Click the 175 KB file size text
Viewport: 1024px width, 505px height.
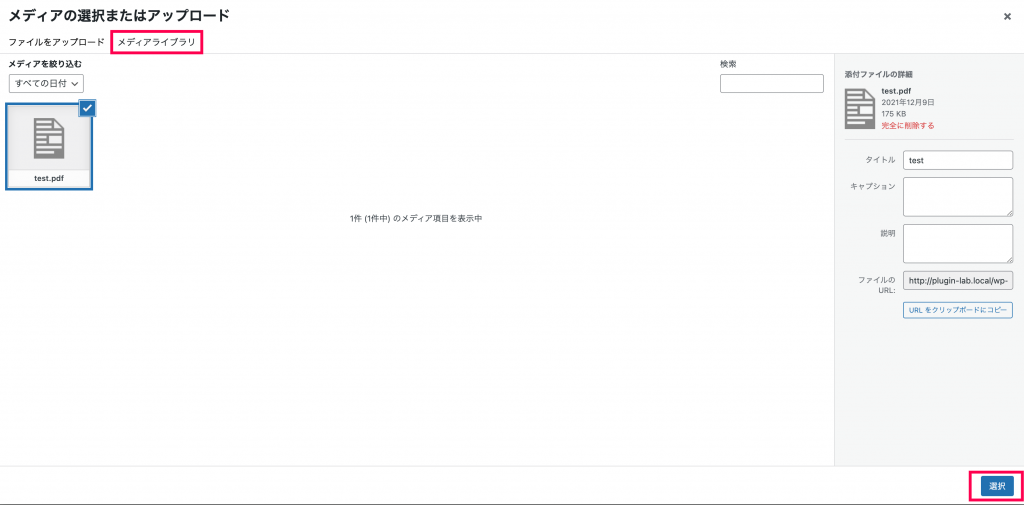point(893,114)
